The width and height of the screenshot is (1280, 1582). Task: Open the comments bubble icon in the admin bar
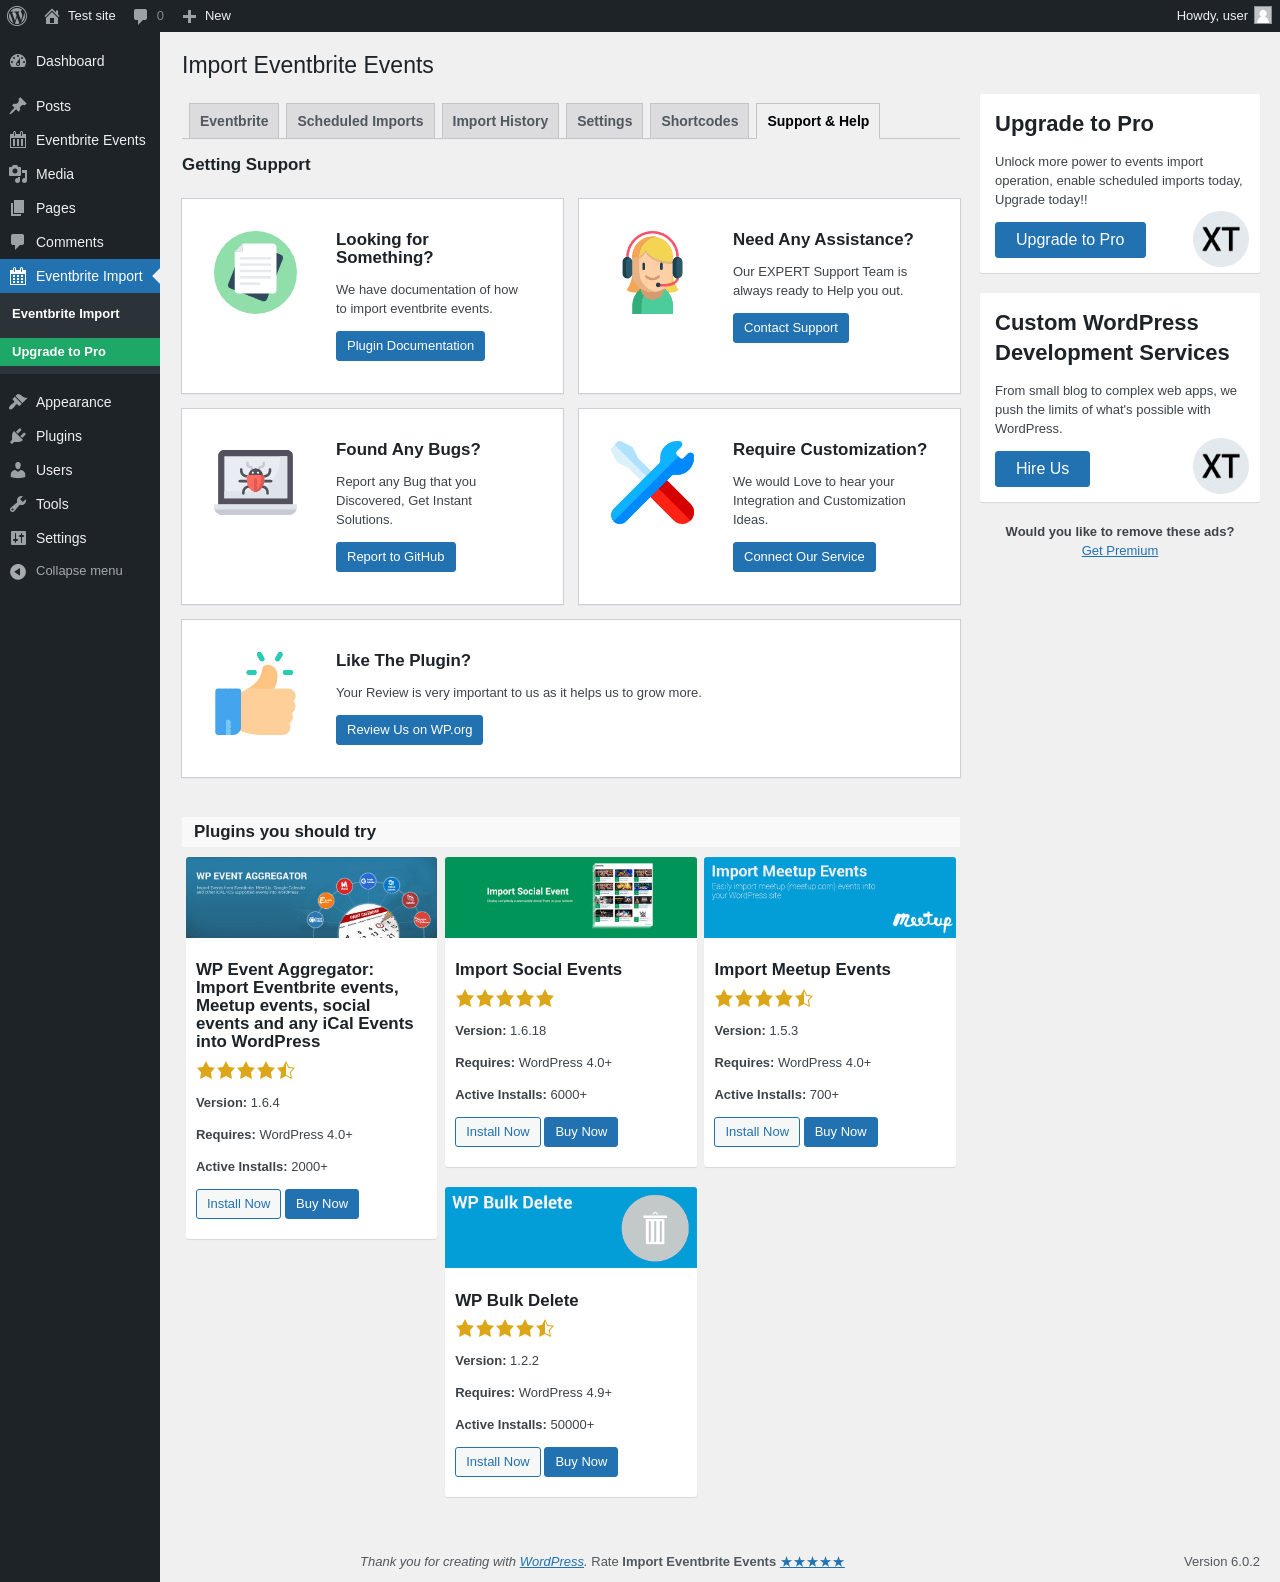click(141, 16)
